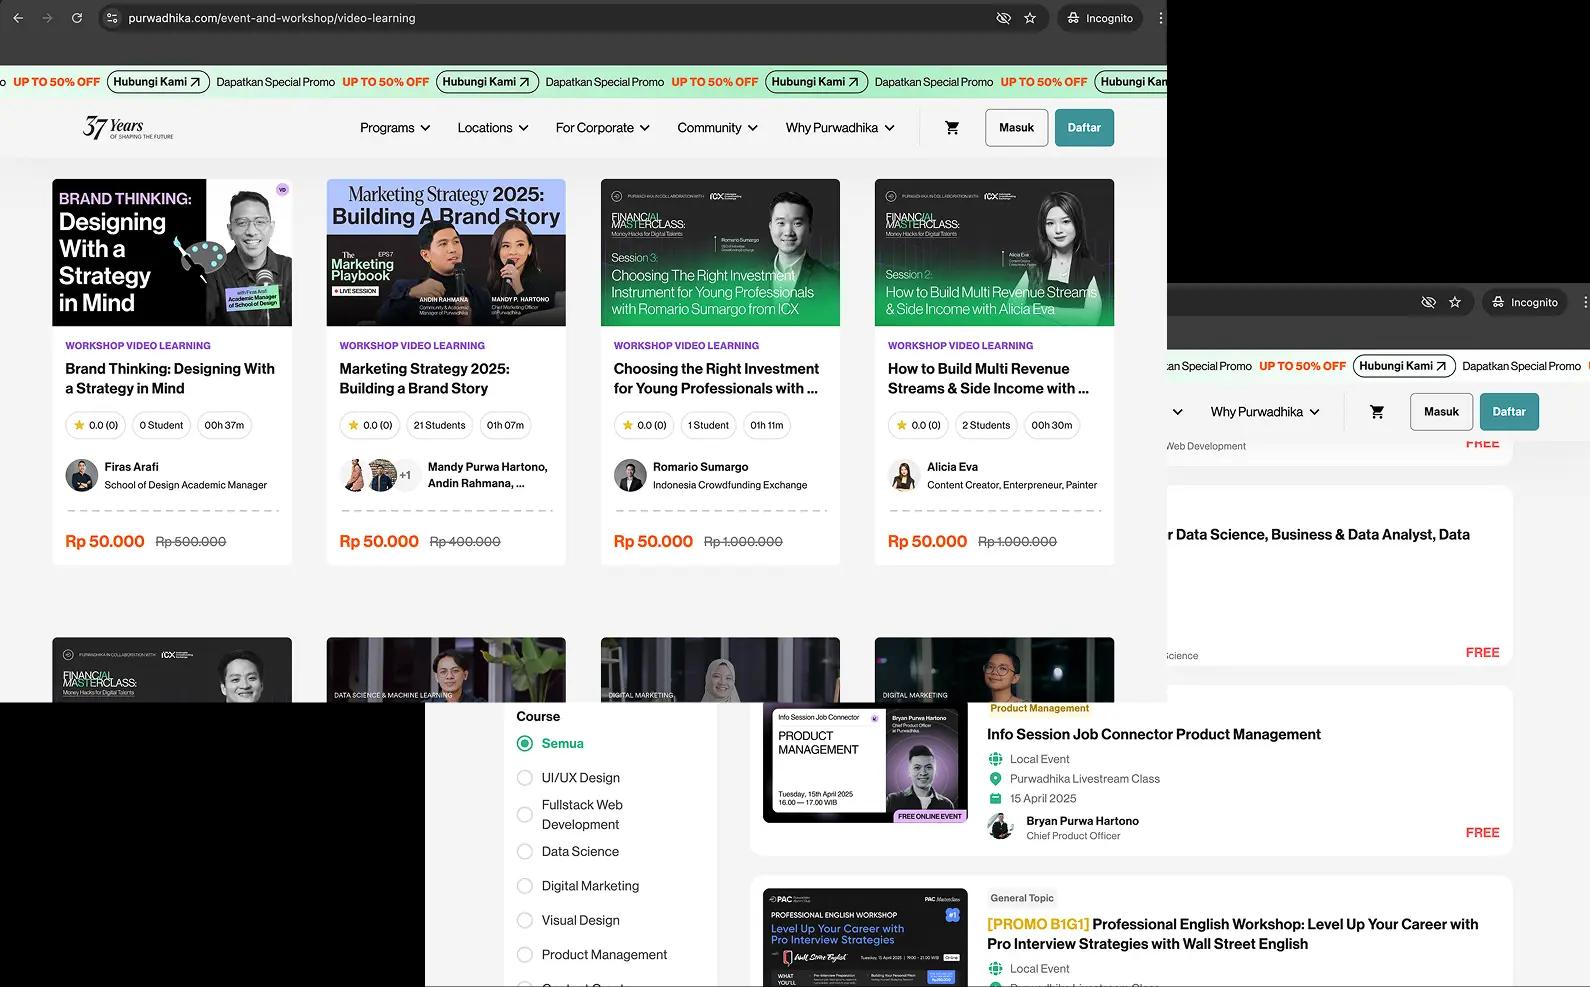The height and width of the screenshot is (987, 1590).
Task: Select Data Science radio option
Action: [x=525, y=852]
